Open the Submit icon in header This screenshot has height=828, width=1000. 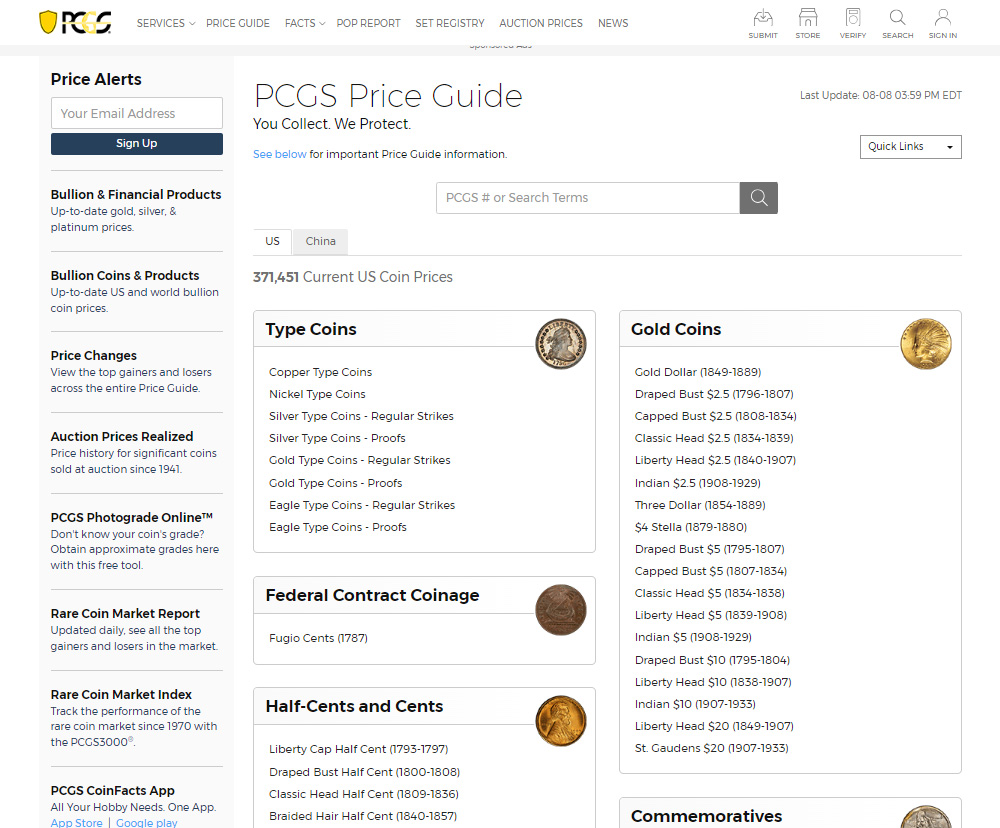point(763,22)
